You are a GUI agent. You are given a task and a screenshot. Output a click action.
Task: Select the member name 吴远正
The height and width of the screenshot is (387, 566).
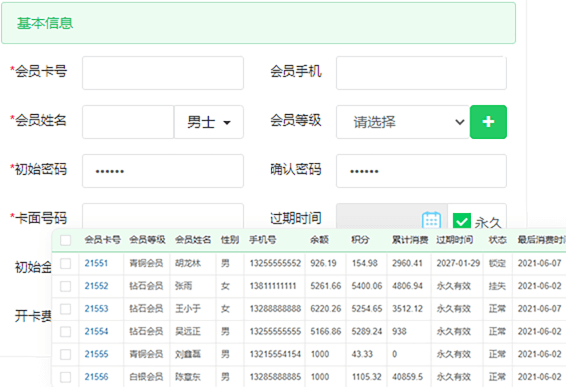(188, 331)
